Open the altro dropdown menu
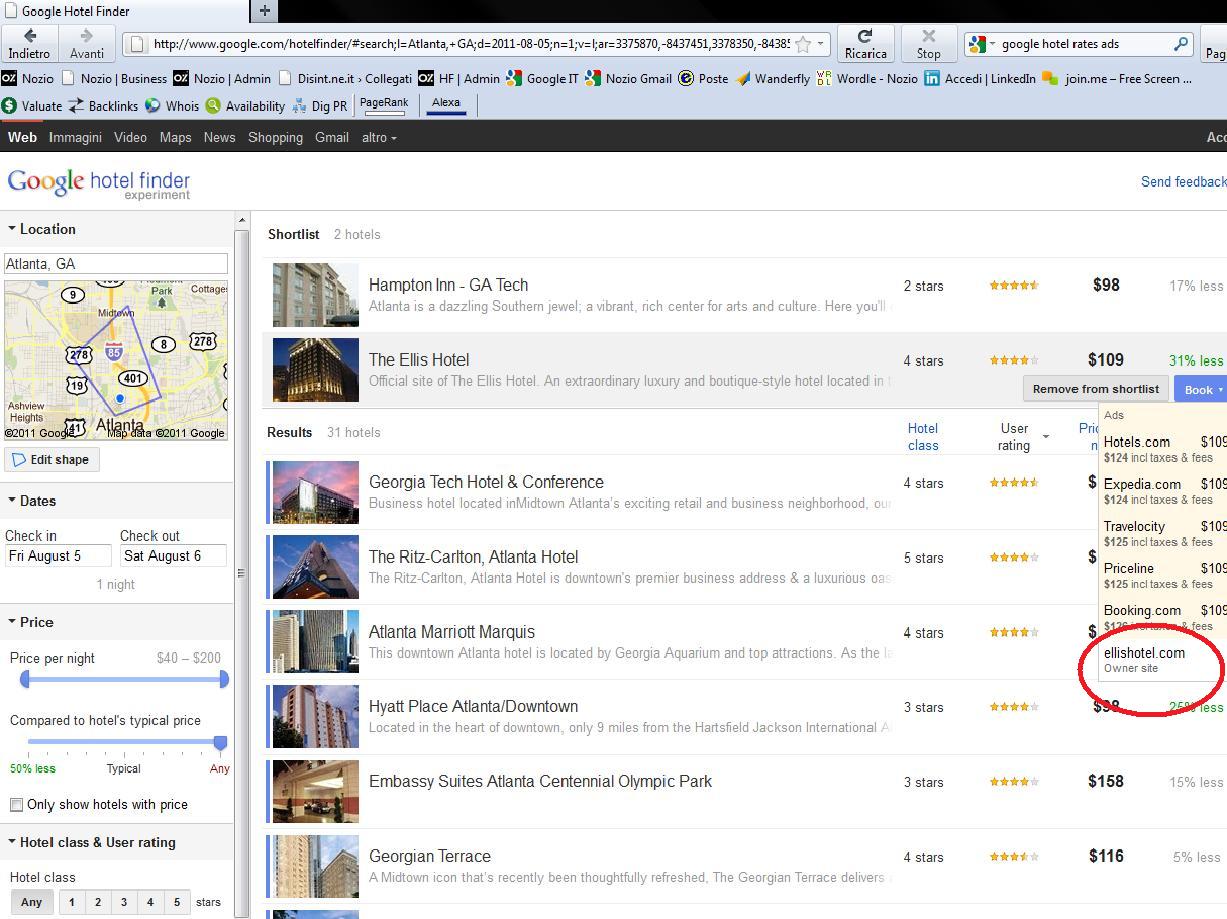Viewport: 1227px width, 919px height. 379,138
